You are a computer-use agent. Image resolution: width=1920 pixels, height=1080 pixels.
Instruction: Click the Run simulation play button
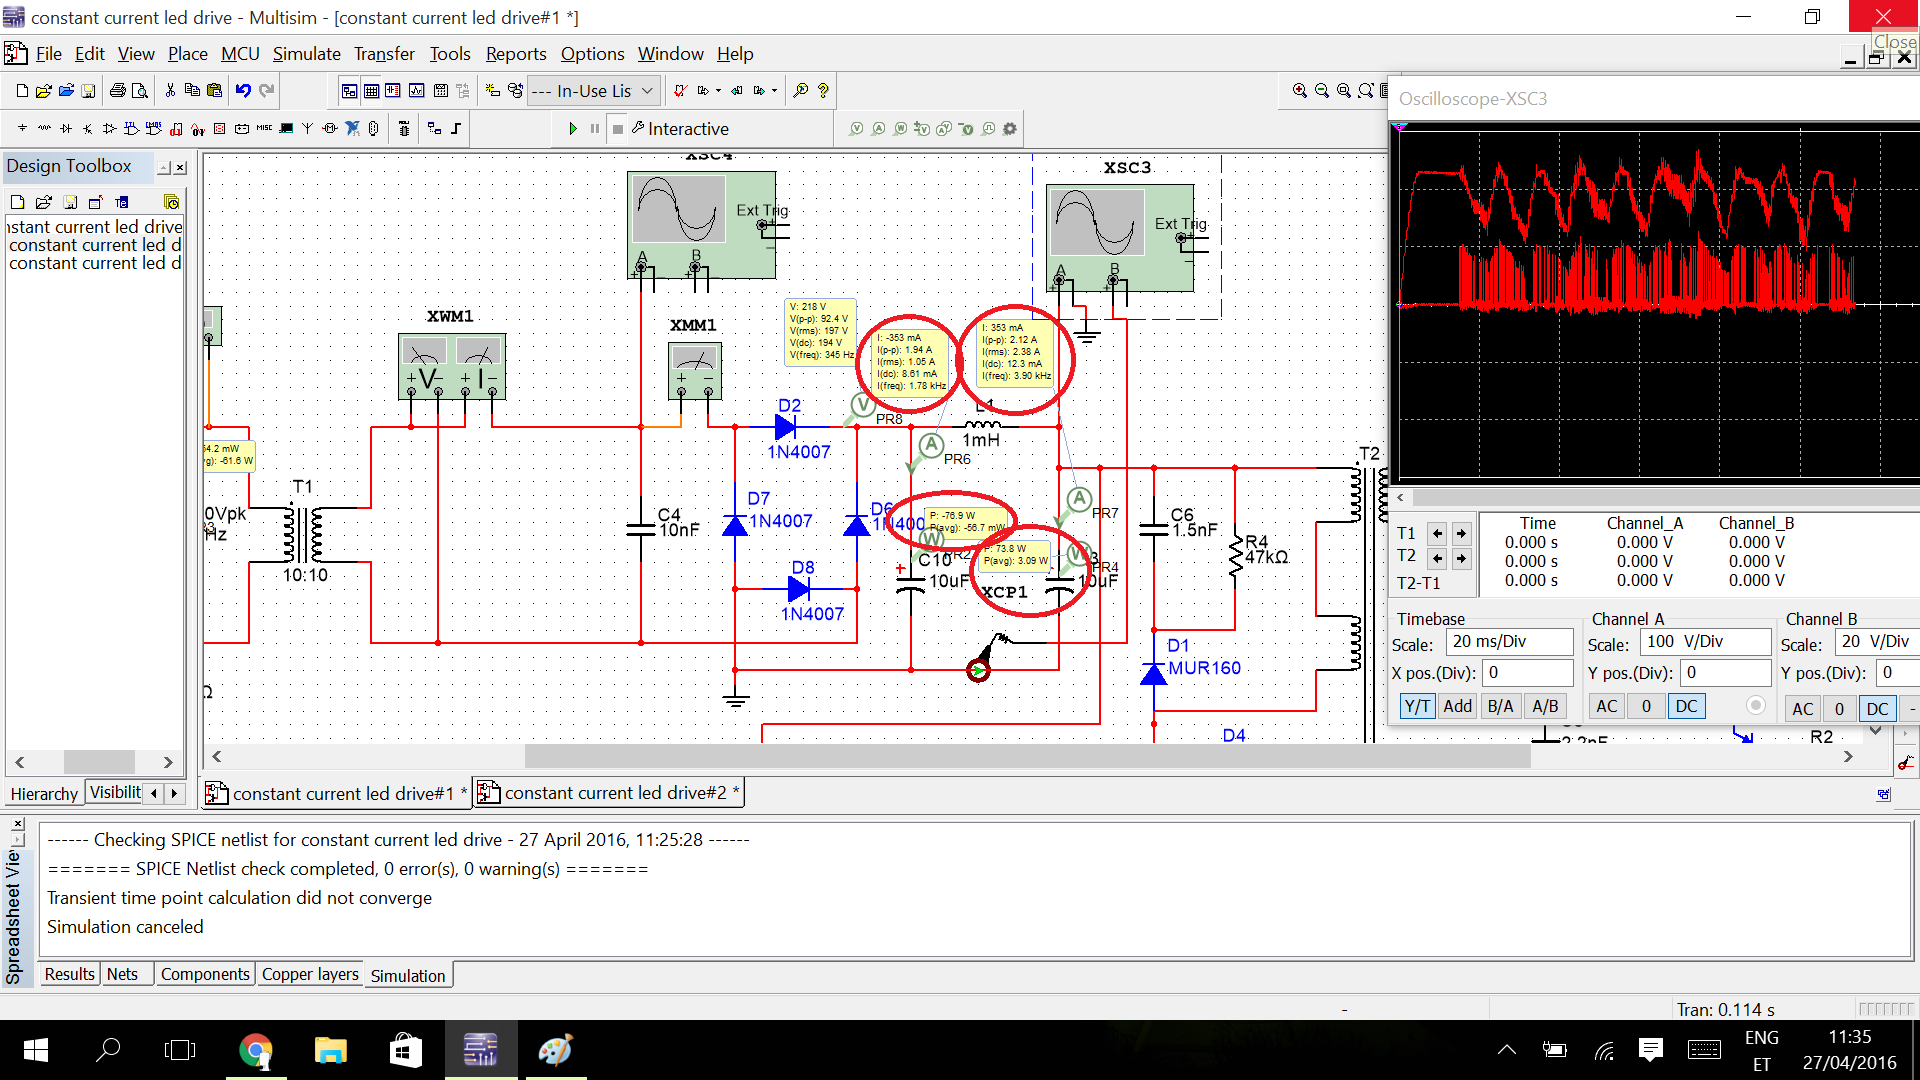point(573,129)
